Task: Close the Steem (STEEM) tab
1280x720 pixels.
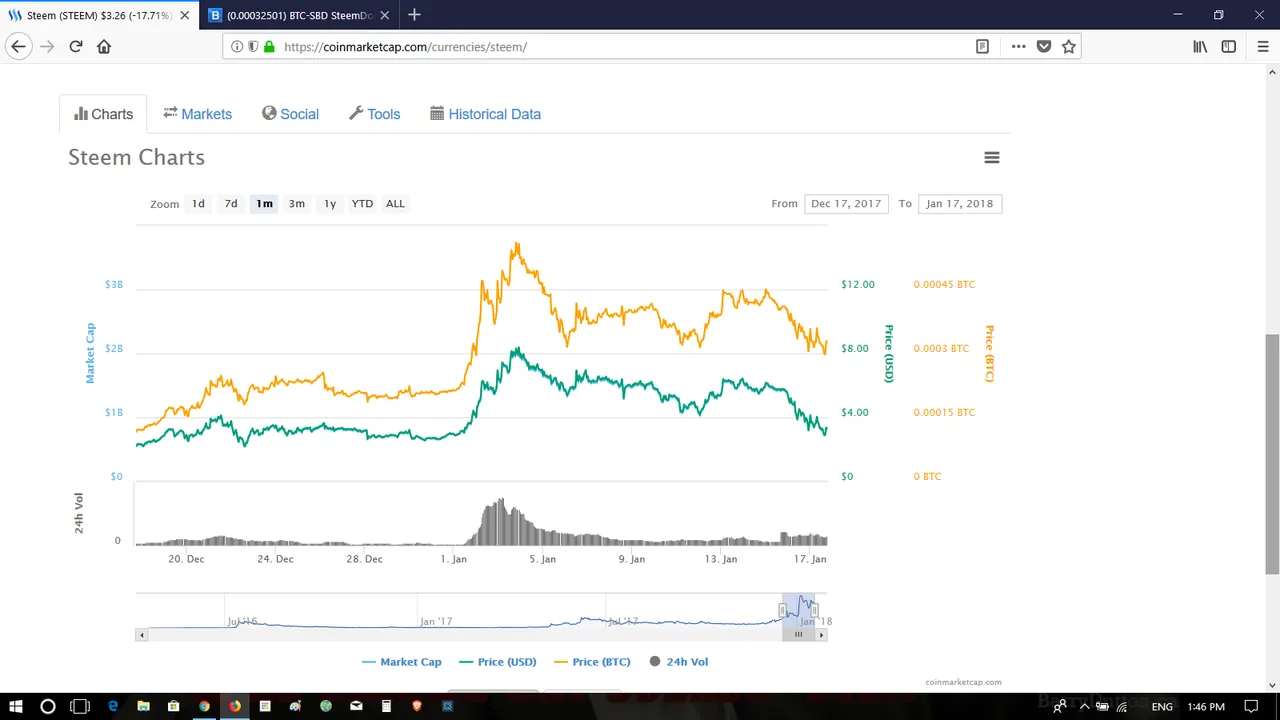Action: click(184, 15)
